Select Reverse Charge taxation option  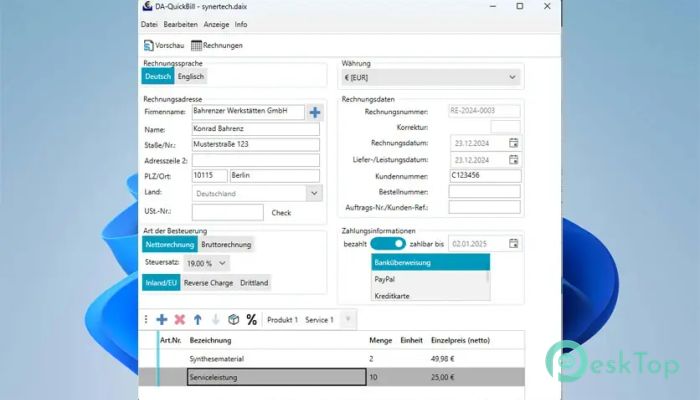coord(209,283)
